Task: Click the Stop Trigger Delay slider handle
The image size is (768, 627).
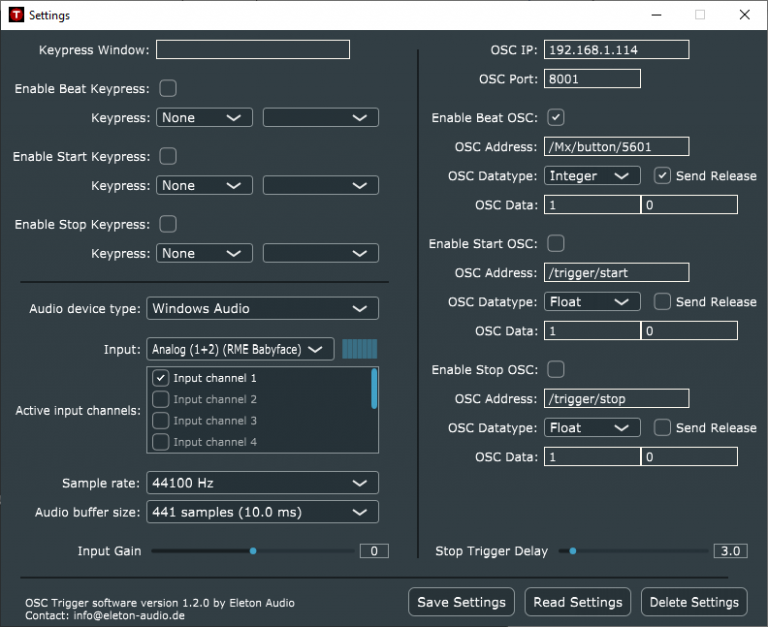Action: coord(572,550)
